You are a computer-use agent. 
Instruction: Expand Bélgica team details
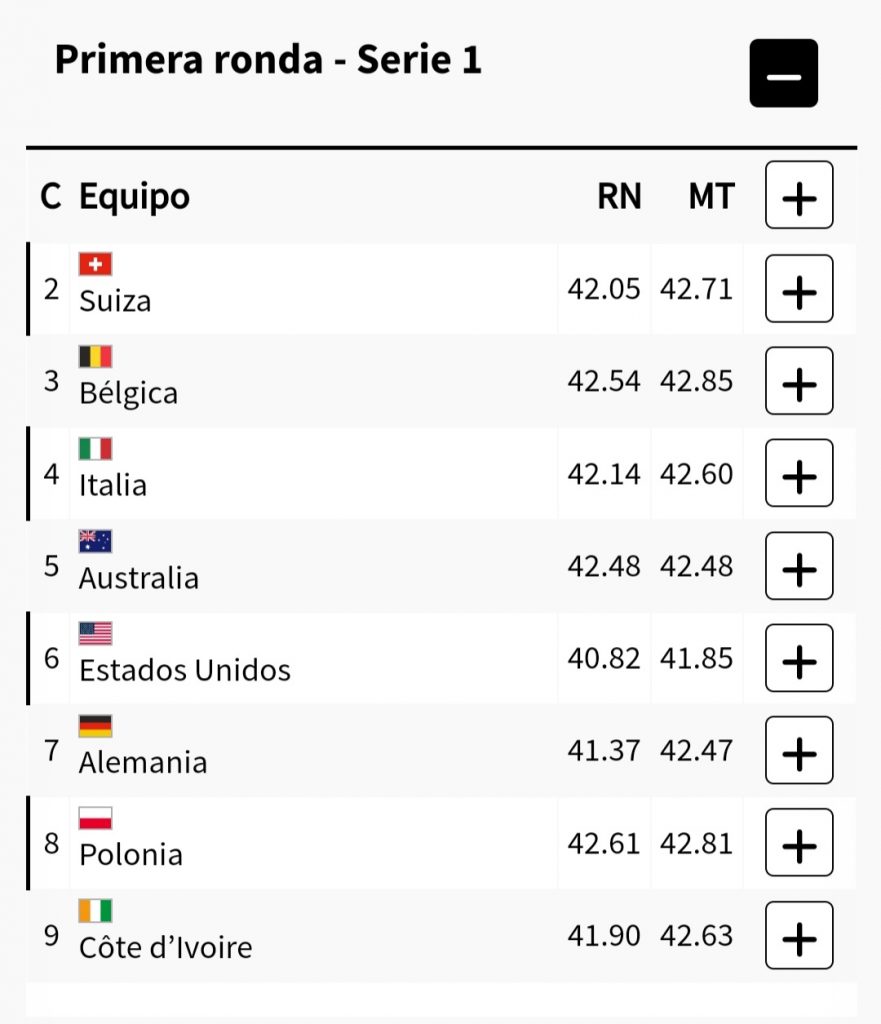(798, 381)
